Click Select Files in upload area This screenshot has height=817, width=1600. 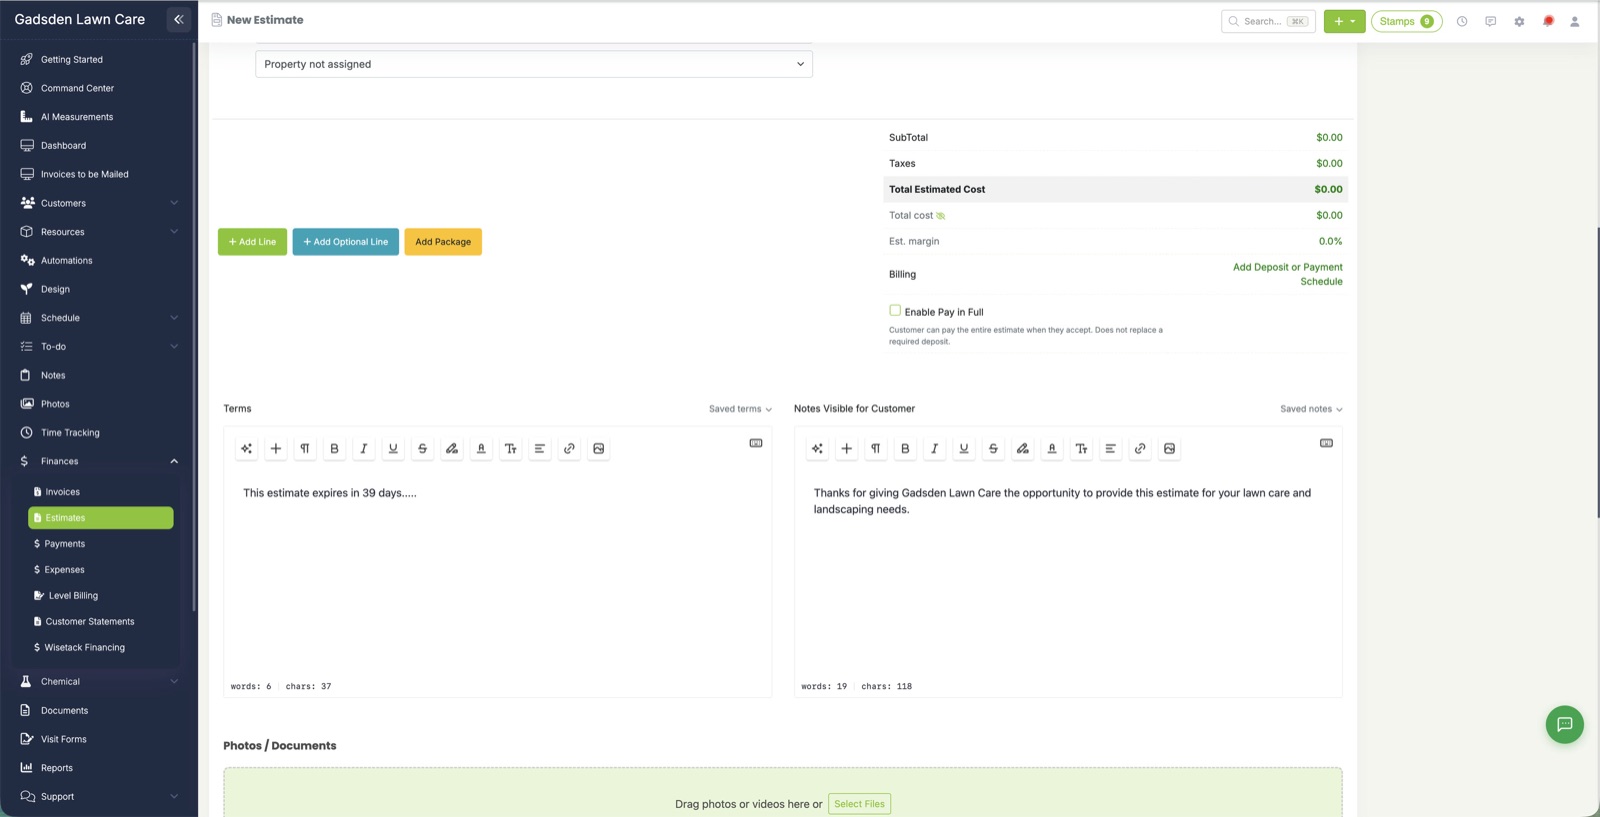[860, 804]
